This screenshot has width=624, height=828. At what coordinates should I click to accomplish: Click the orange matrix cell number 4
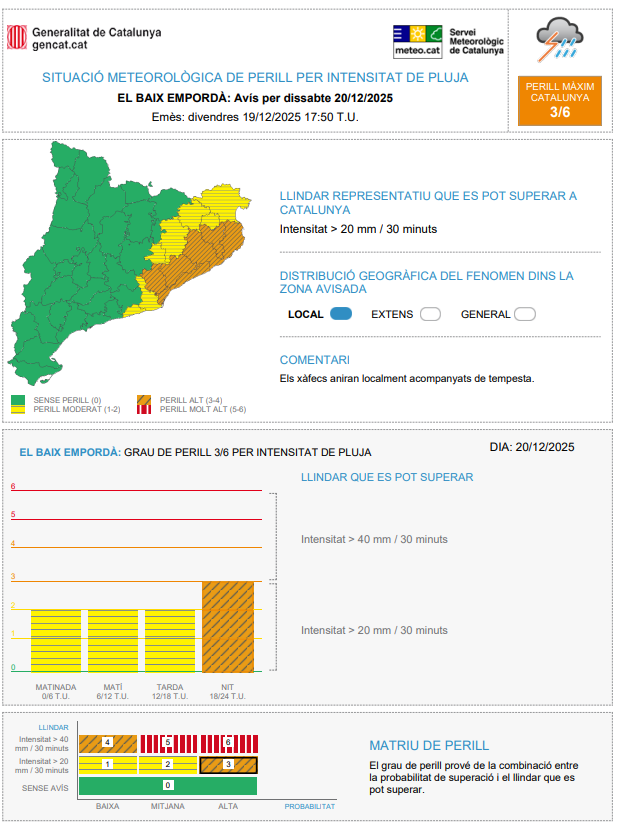click(107, 743)
